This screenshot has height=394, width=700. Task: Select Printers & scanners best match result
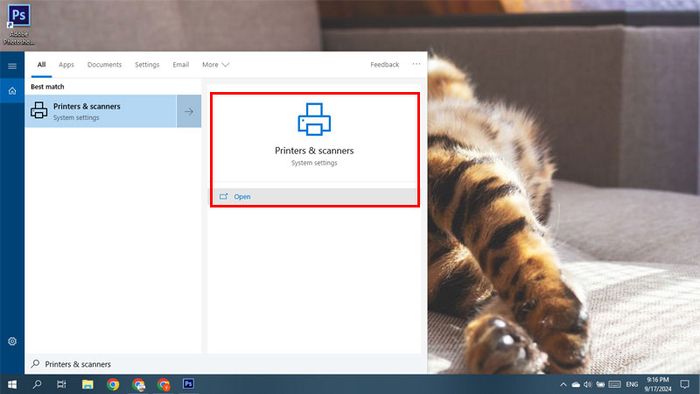[101, 111]
